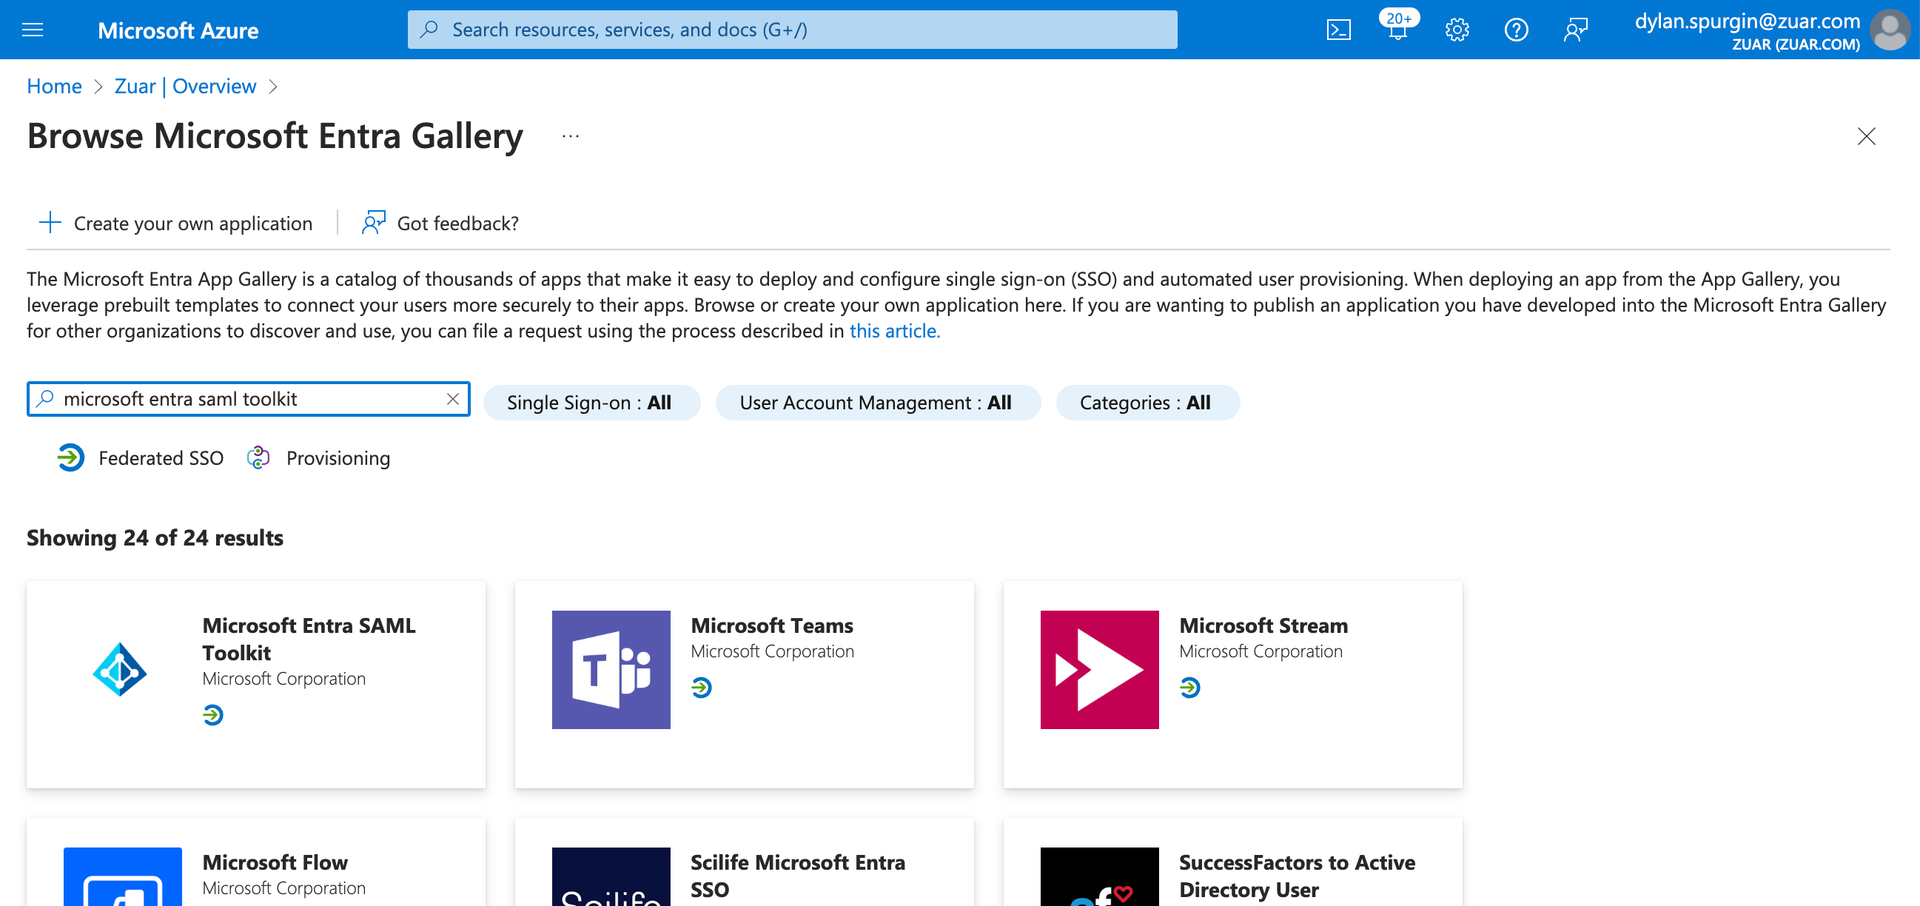Screen dimensions: 1920x906
Task: Open the ellipsis more options beside title
Action: (570, 136)
